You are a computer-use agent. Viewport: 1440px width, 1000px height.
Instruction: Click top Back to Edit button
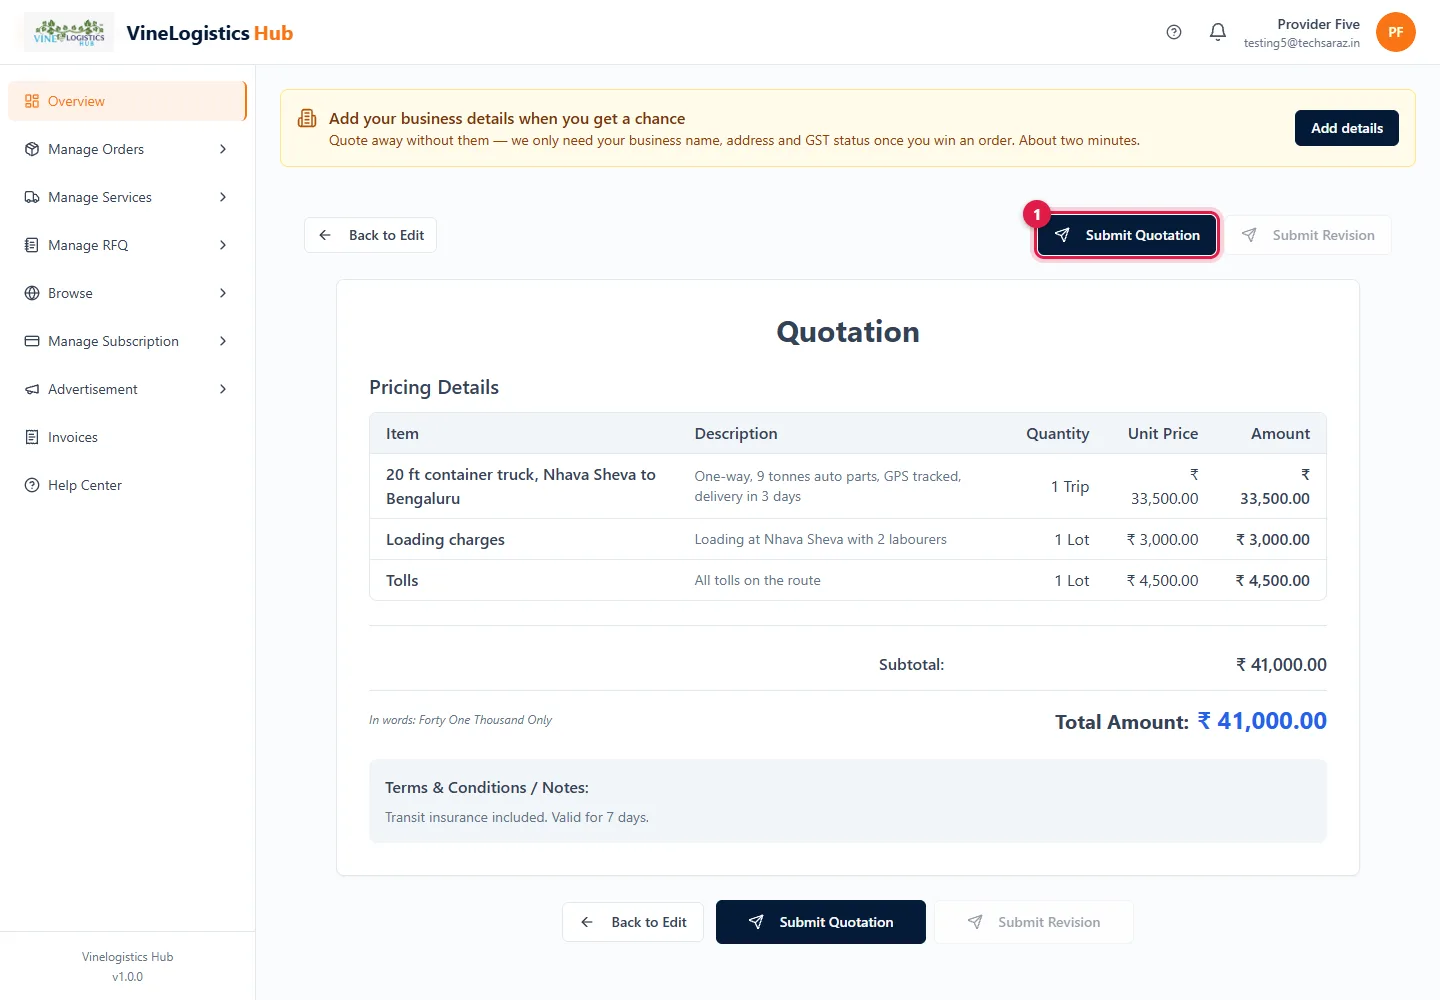(x=370, y=235)
